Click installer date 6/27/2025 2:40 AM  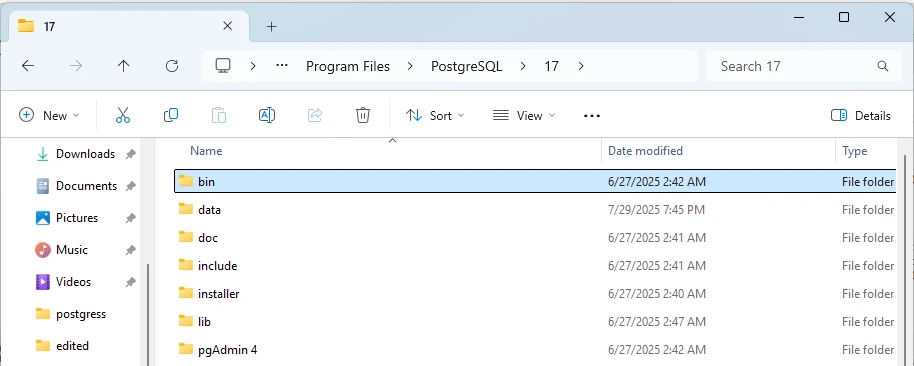[x=656, y=294]
